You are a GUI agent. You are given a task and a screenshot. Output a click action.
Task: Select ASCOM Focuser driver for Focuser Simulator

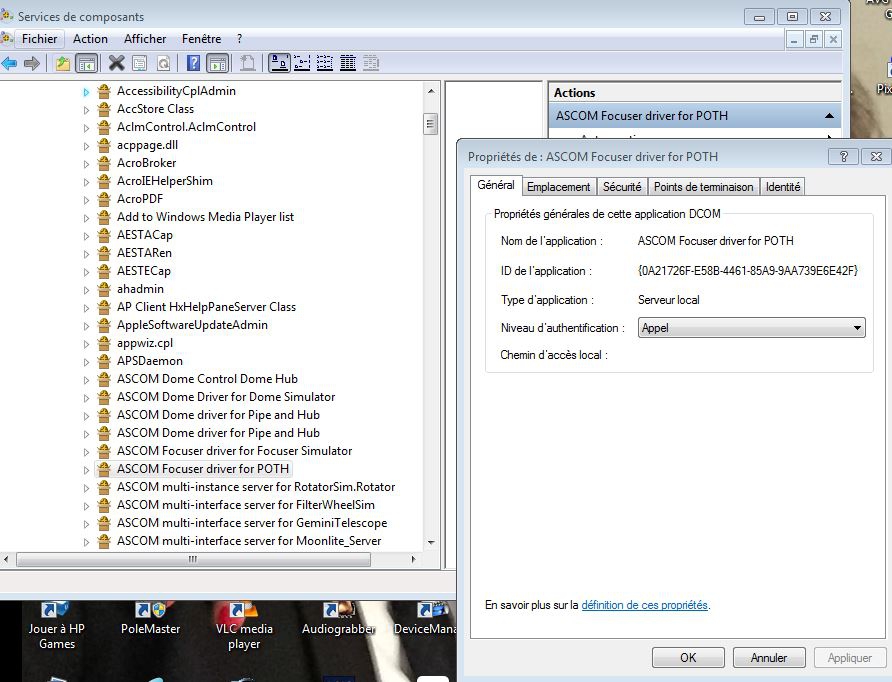(x=234, y=451)
